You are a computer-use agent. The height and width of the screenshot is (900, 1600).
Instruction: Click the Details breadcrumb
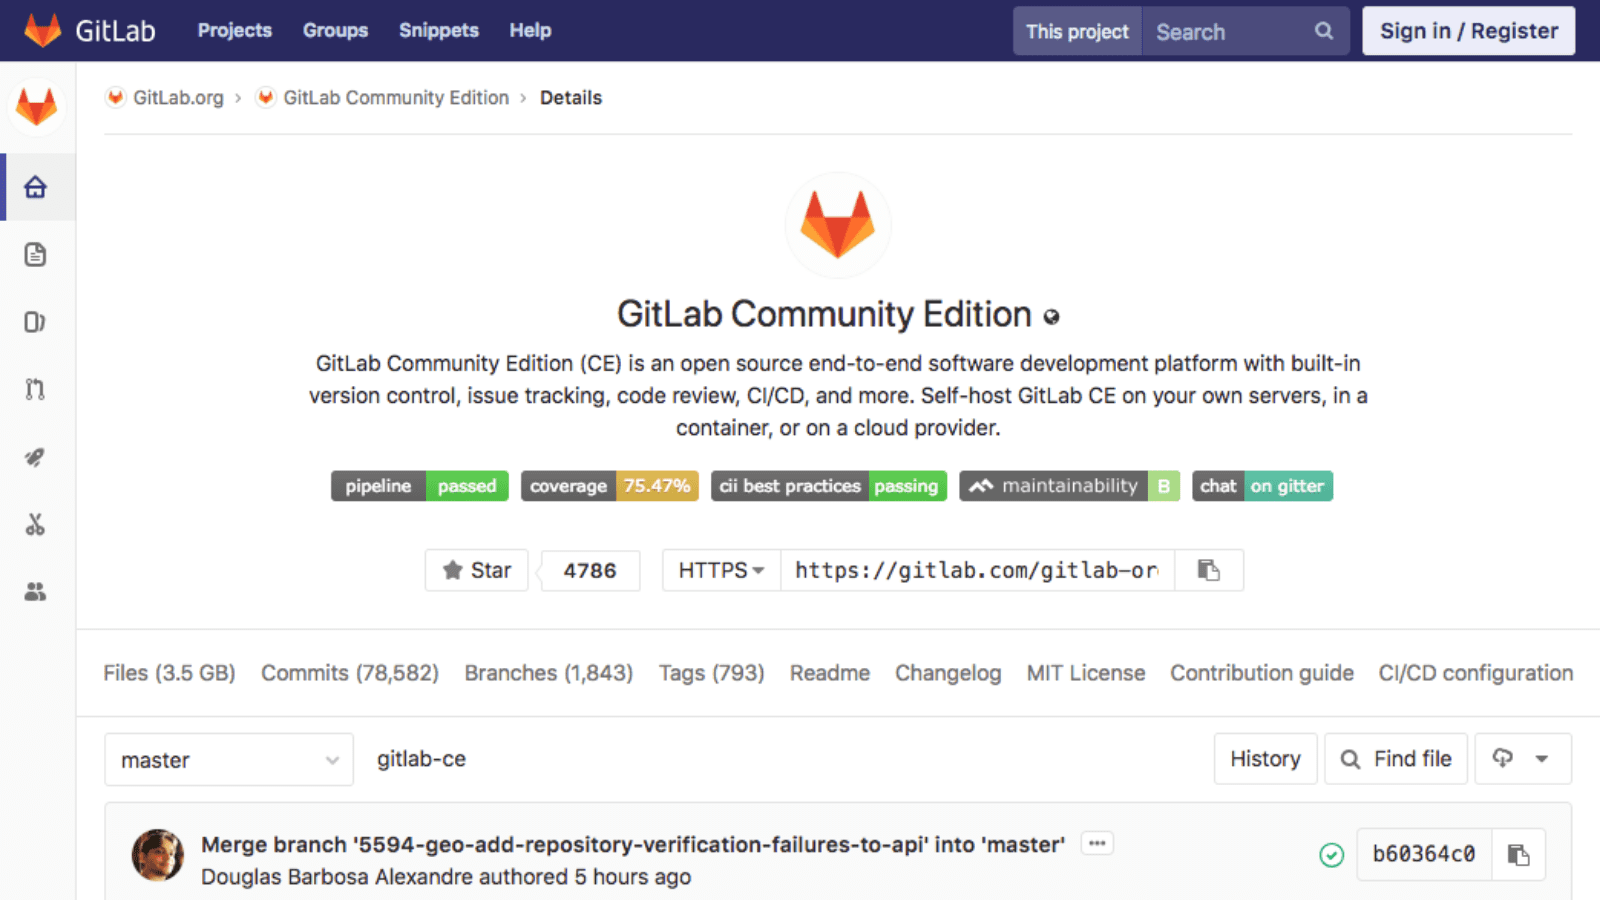click(x=571, y=97)
